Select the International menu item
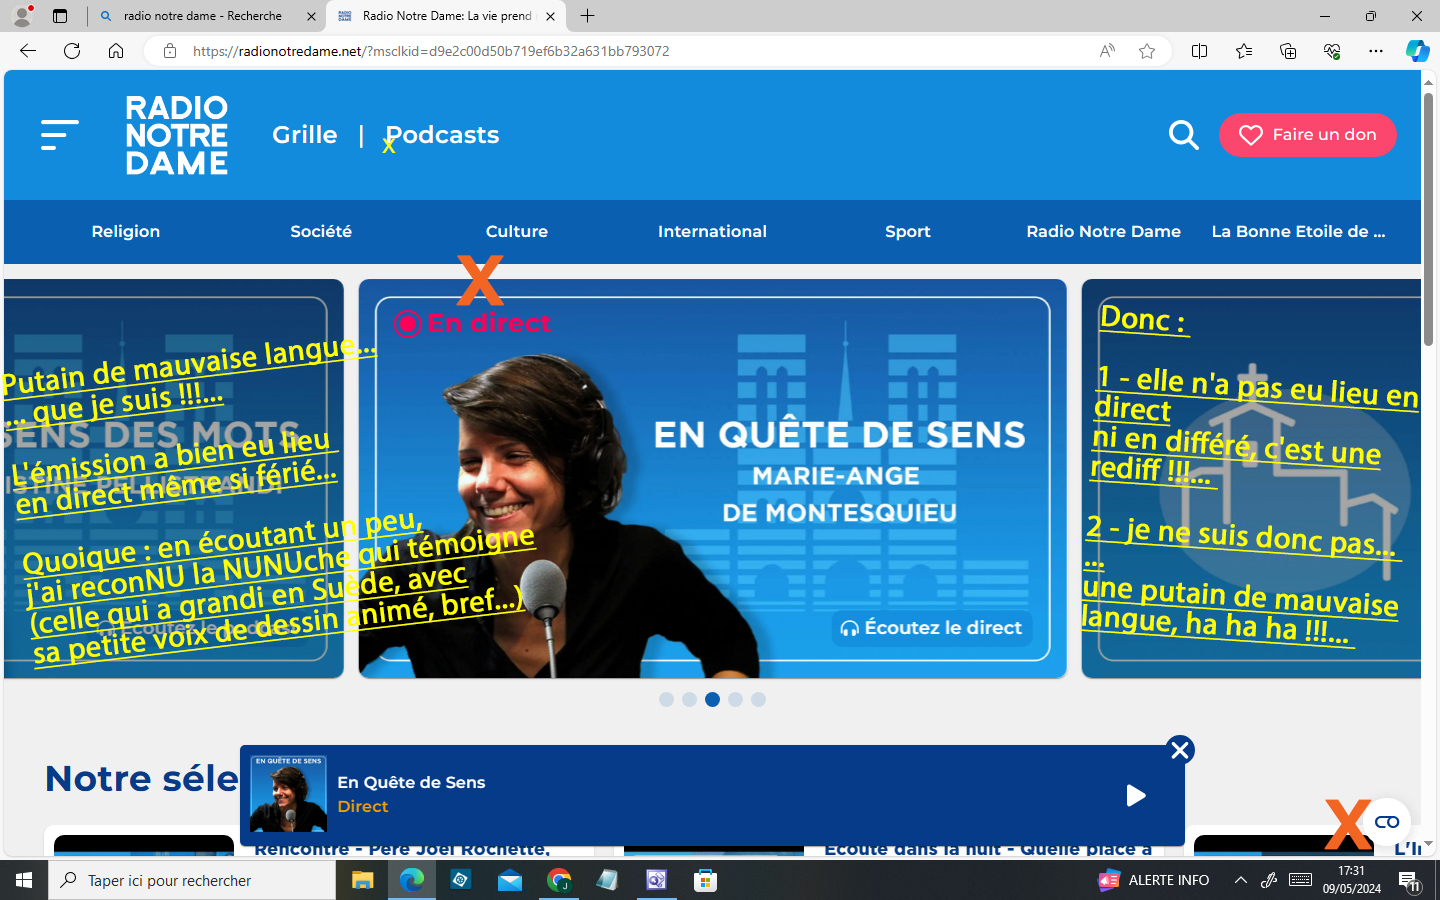Screen dimensions: 1440x900 click(x=712, y=231)
